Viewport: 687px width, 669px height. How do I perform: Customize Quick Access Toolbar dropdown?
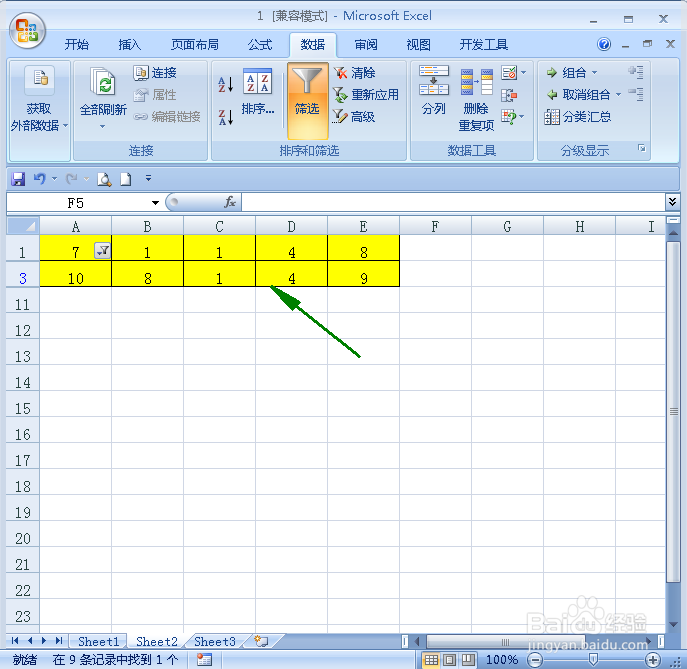click(x=149, y=178)
